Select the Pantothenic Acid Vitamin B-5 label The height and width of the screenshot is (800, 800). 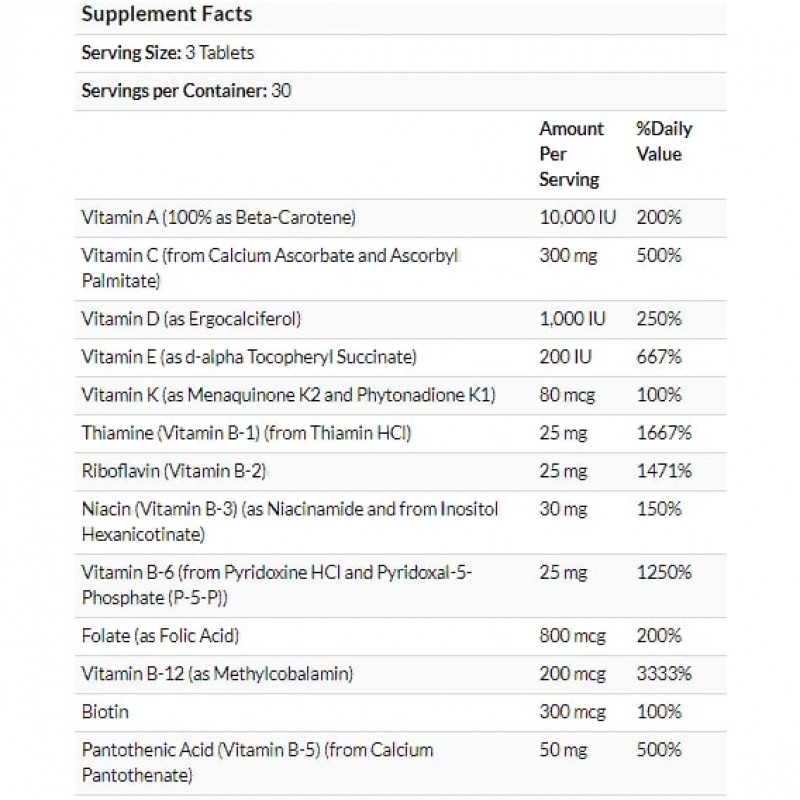pos(257,762)
